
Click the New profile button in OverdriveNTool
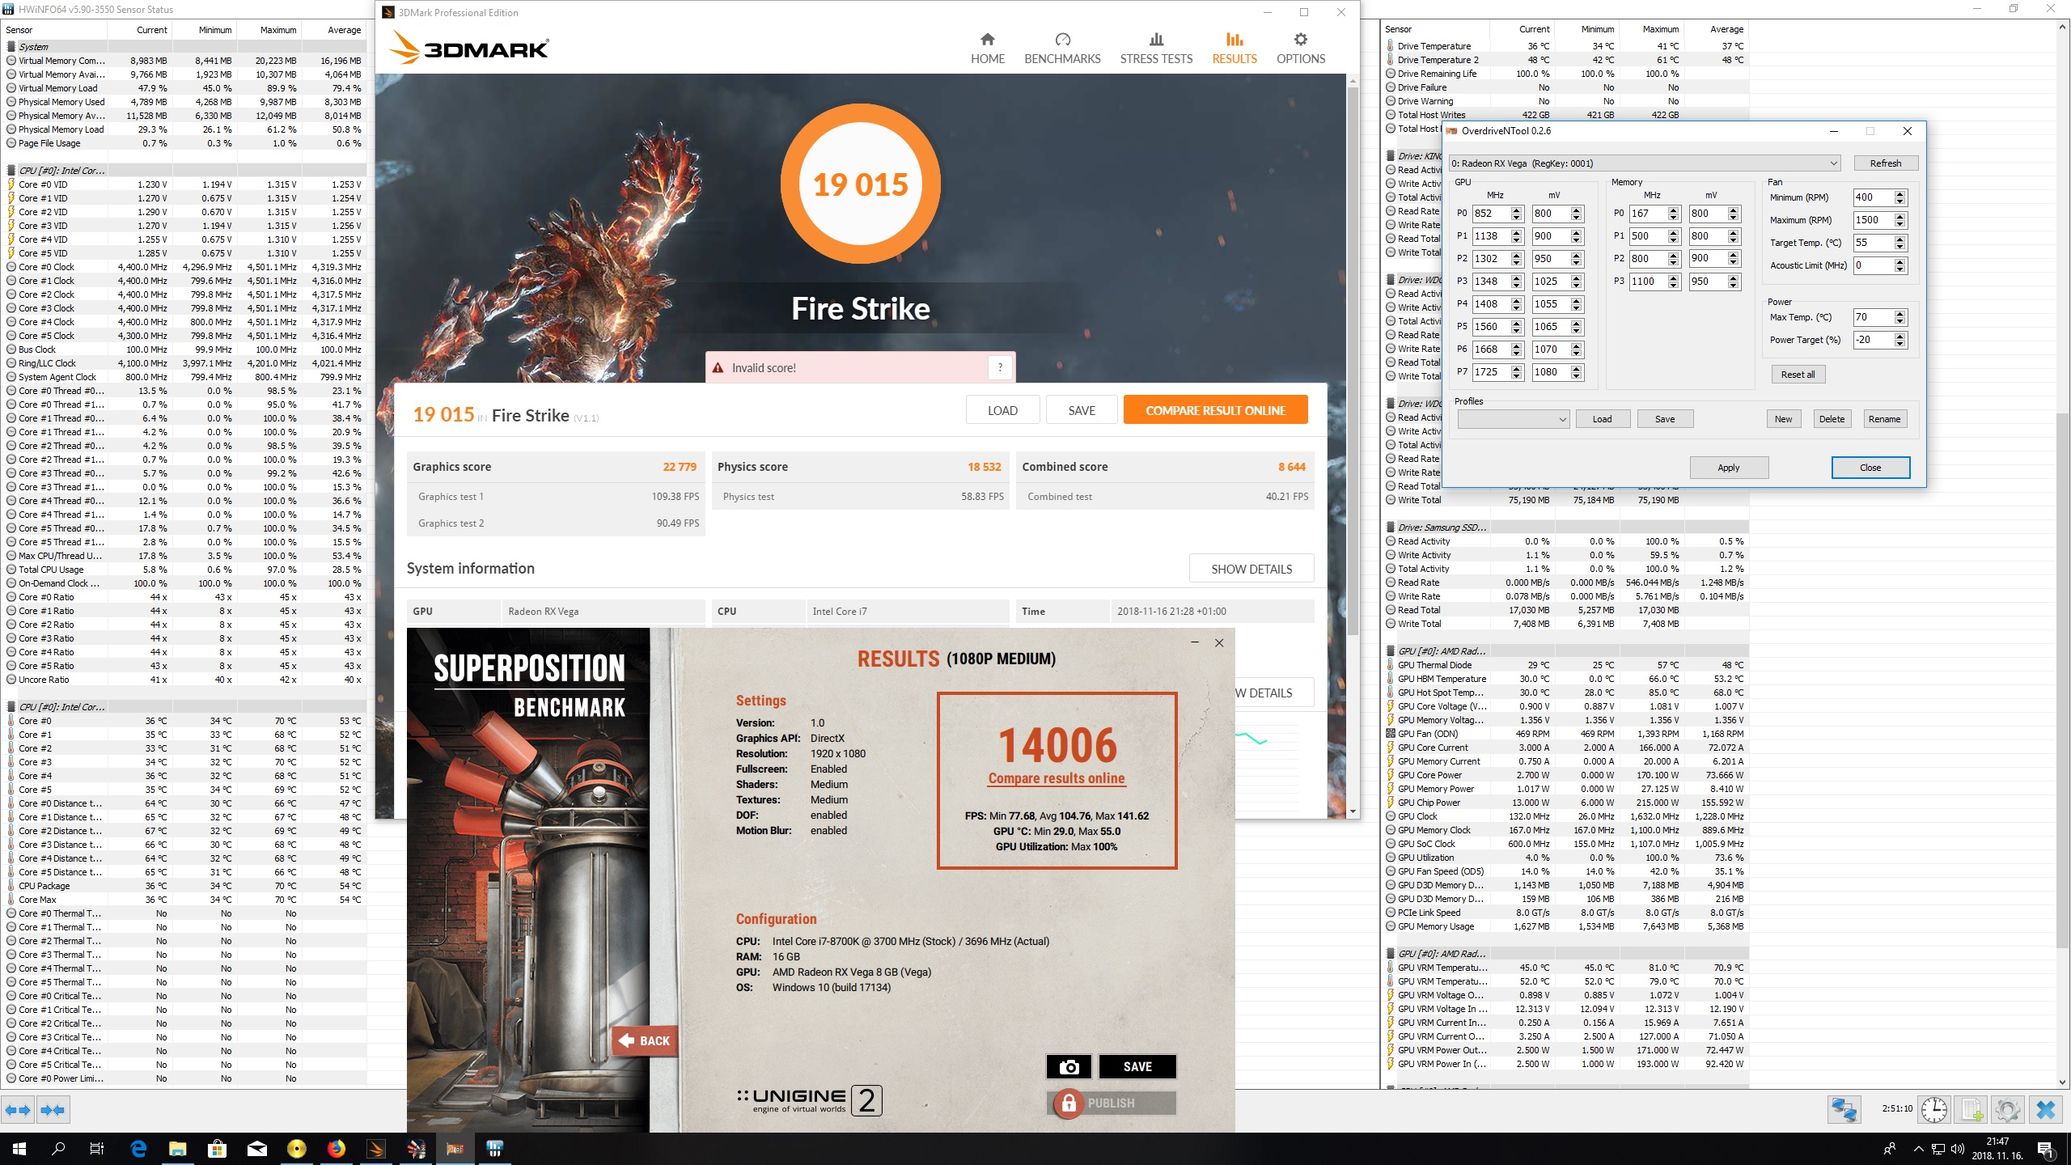pyautogui.click(x=1783, y=419)
